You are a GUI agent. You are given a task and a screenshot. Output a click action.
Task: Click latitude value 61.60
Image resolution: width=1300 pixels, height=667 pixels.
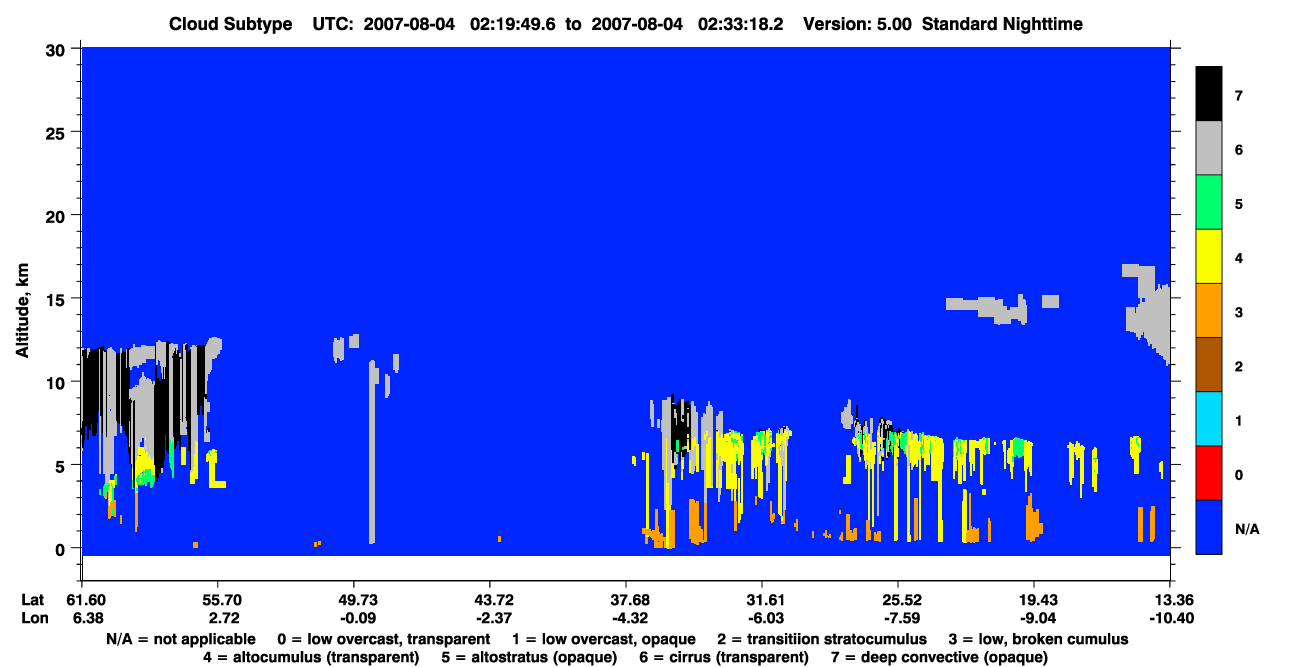coord(85,600)
